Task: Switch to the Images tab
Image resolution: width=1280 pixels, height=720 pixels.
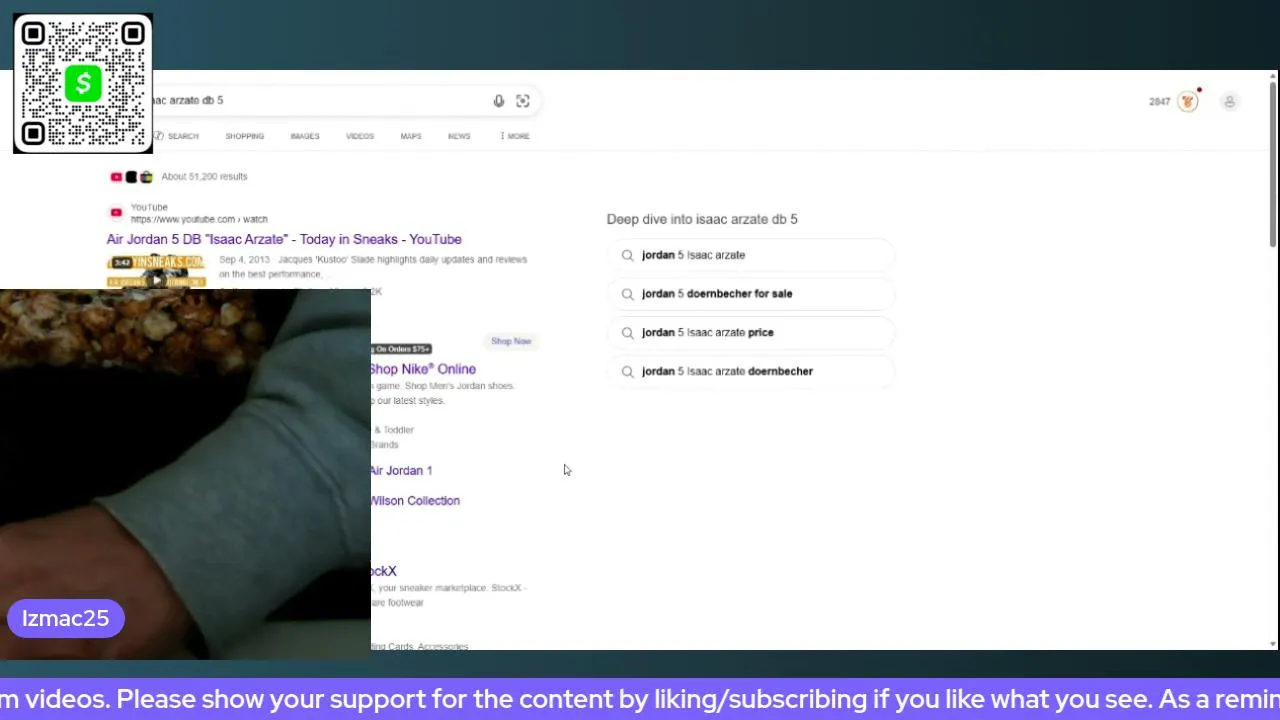Action: (305, 136)
